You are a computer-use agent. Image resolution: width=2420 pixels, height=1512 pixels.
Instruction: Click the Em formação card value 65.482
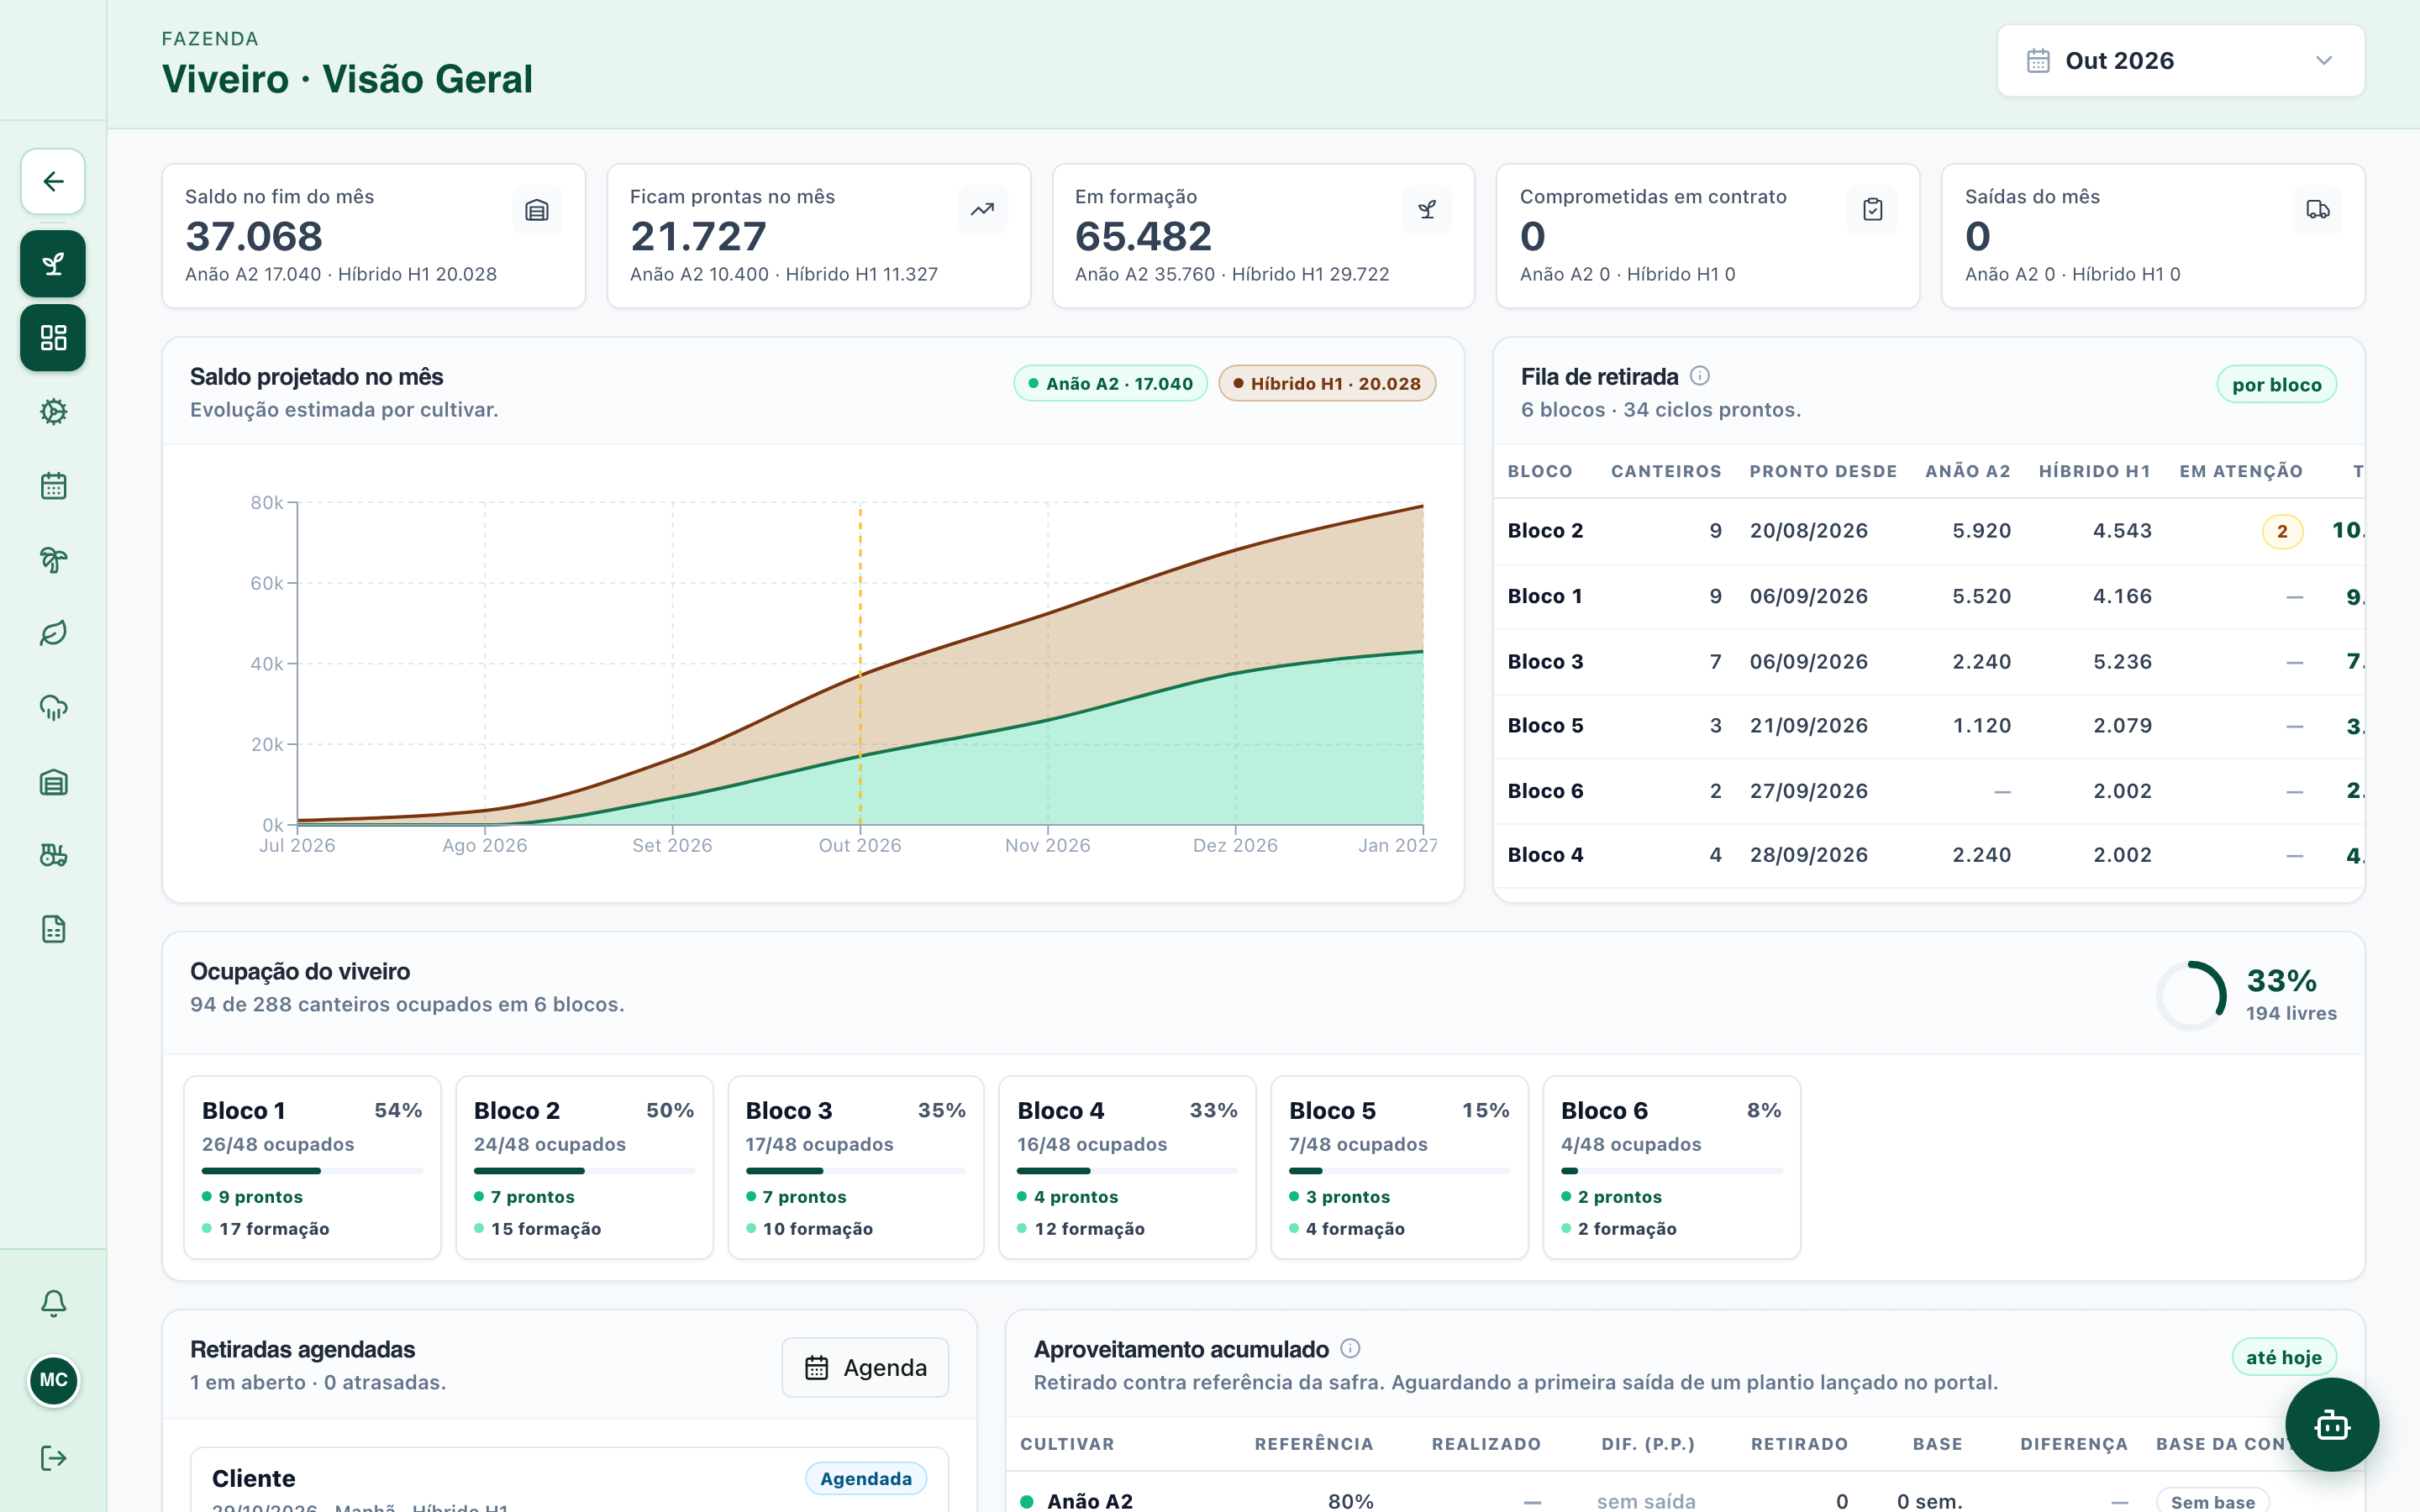pyautogui.click(x=1143, y=237)
